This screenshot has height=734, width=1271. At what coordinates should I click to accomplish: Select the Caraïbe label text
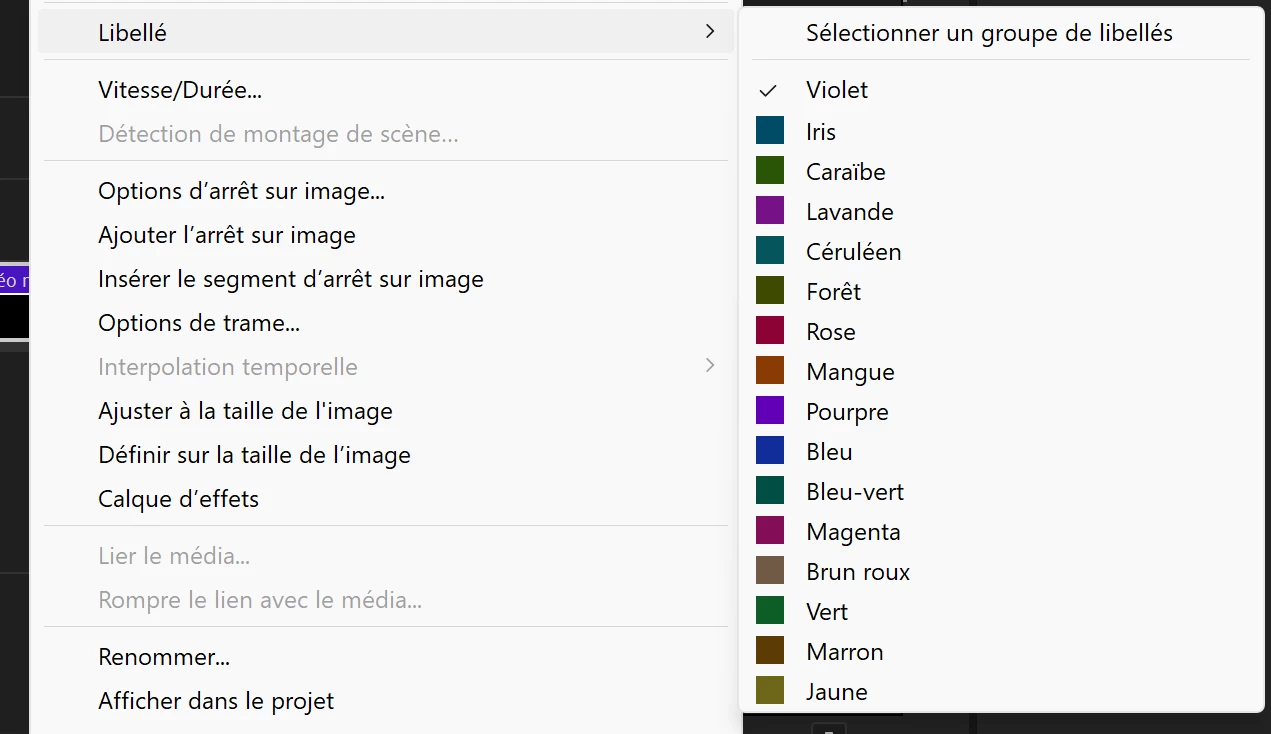846,171
